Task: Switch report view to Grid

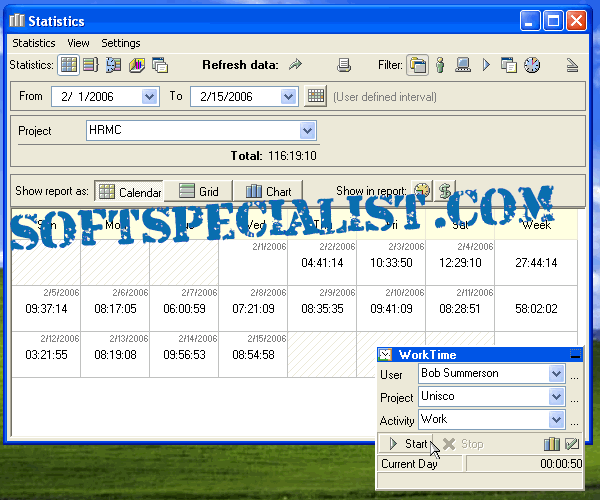Action: [x=198, y=191]
